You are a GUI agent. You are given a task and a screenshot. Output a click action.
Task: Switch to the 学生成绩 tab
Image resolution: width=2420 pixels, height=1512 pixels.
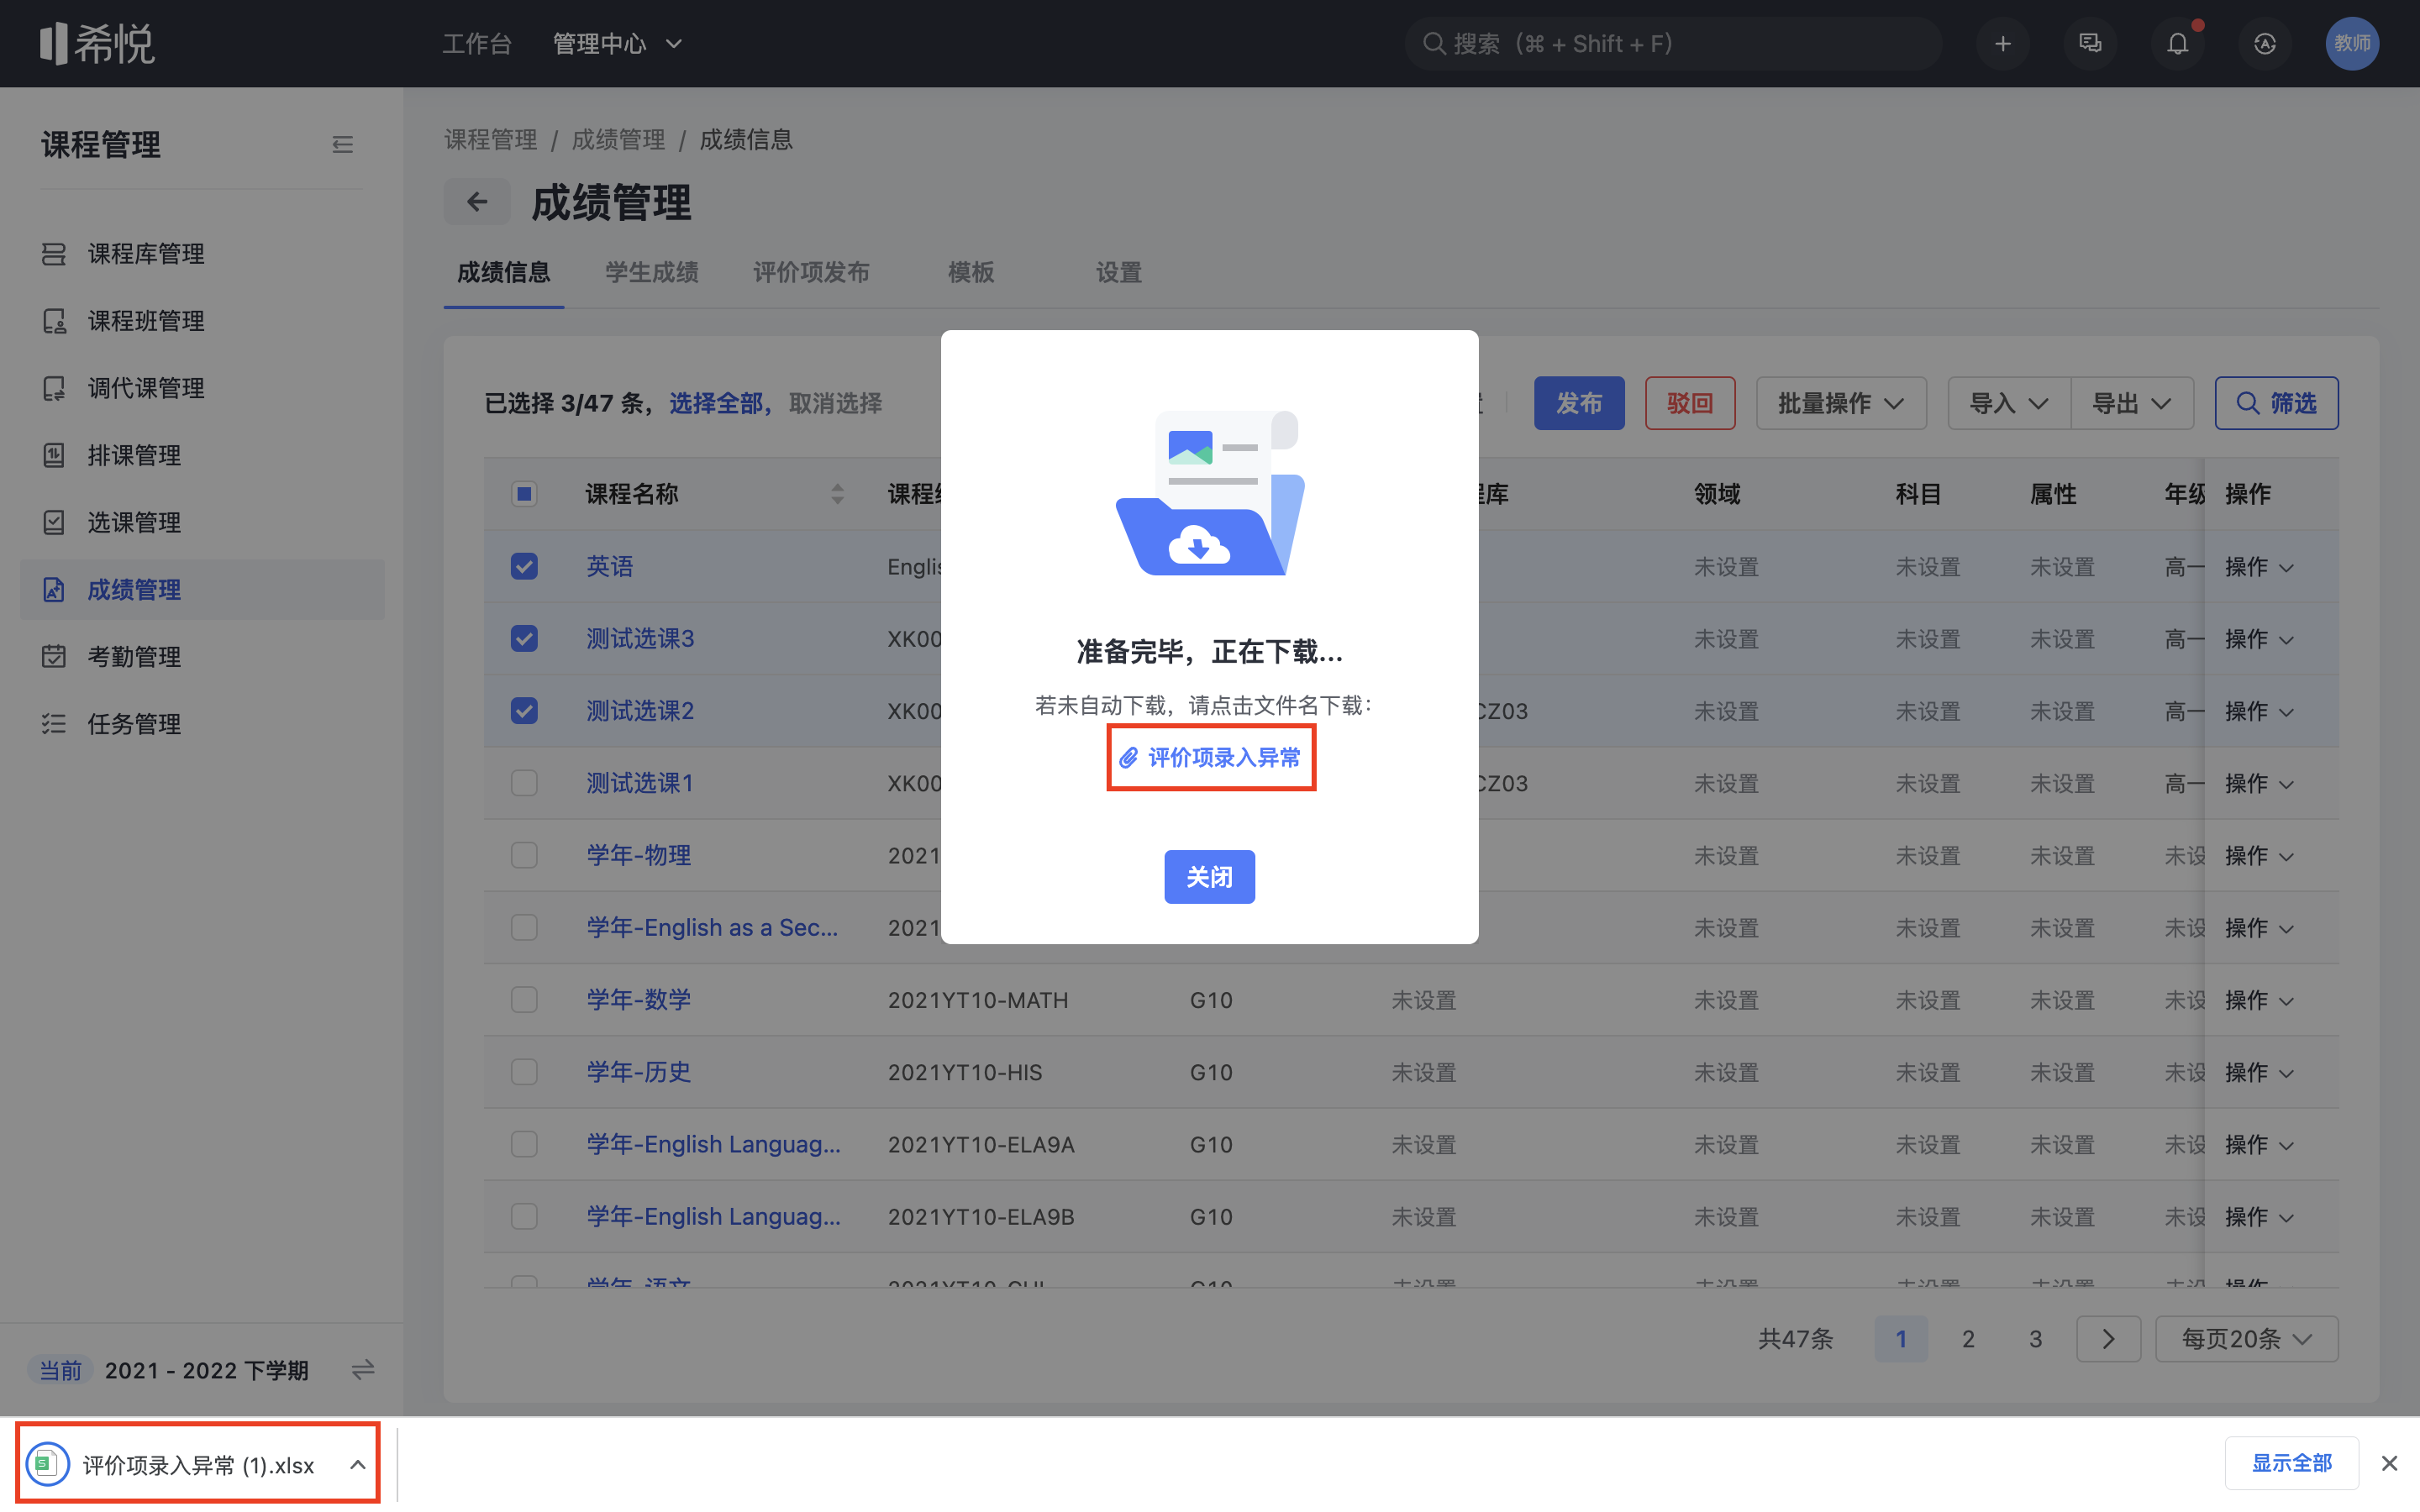pos(652,272)
